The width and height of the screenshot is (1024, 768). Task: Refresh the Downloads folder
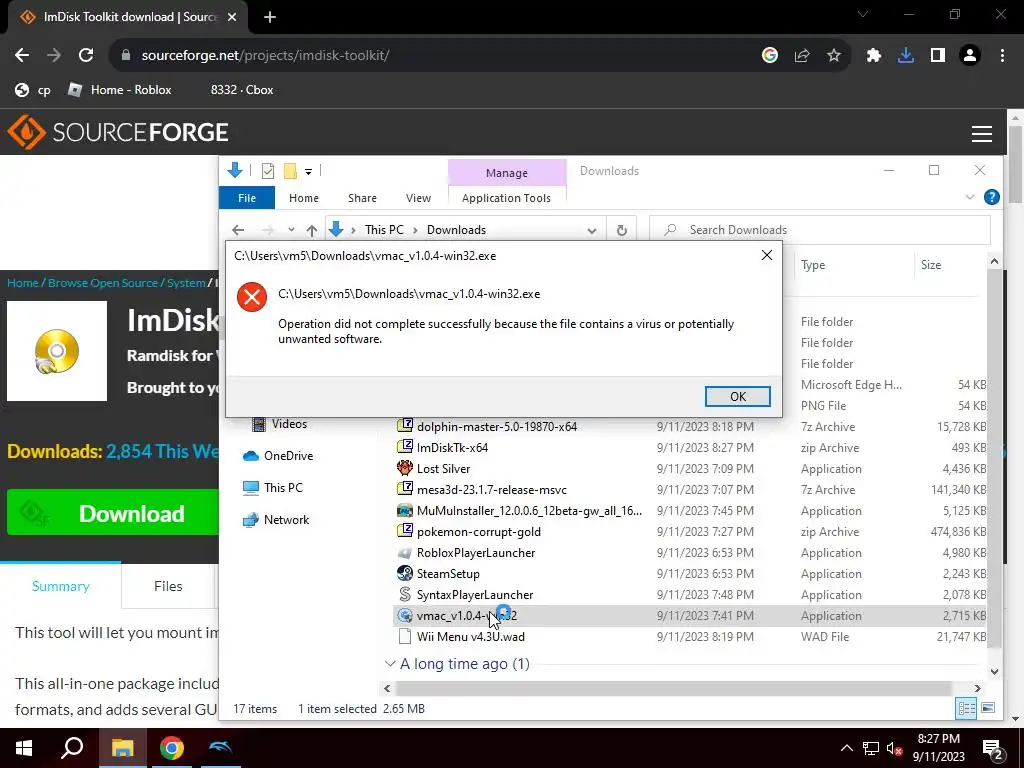pyautogui.click(x=621, y=230)
